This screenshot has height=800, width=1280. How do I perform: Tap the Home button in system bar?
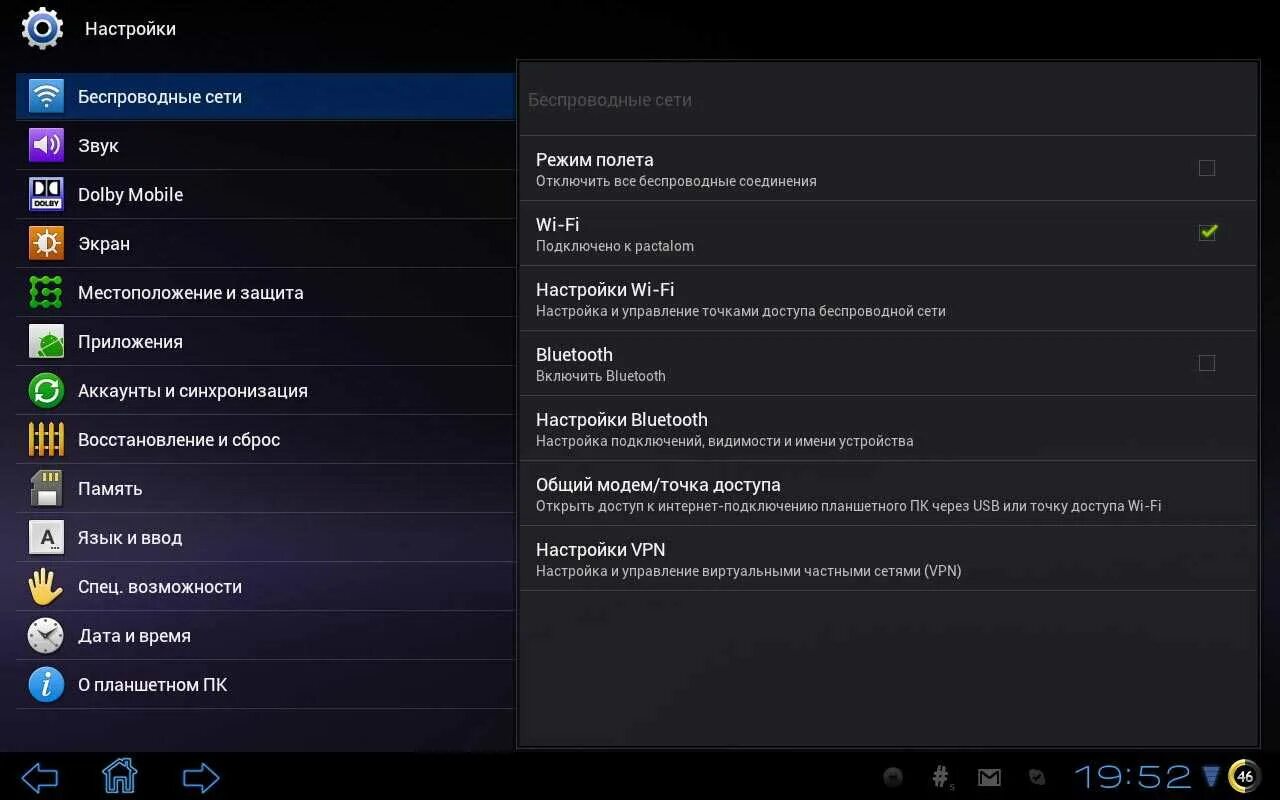coord(119,776)
